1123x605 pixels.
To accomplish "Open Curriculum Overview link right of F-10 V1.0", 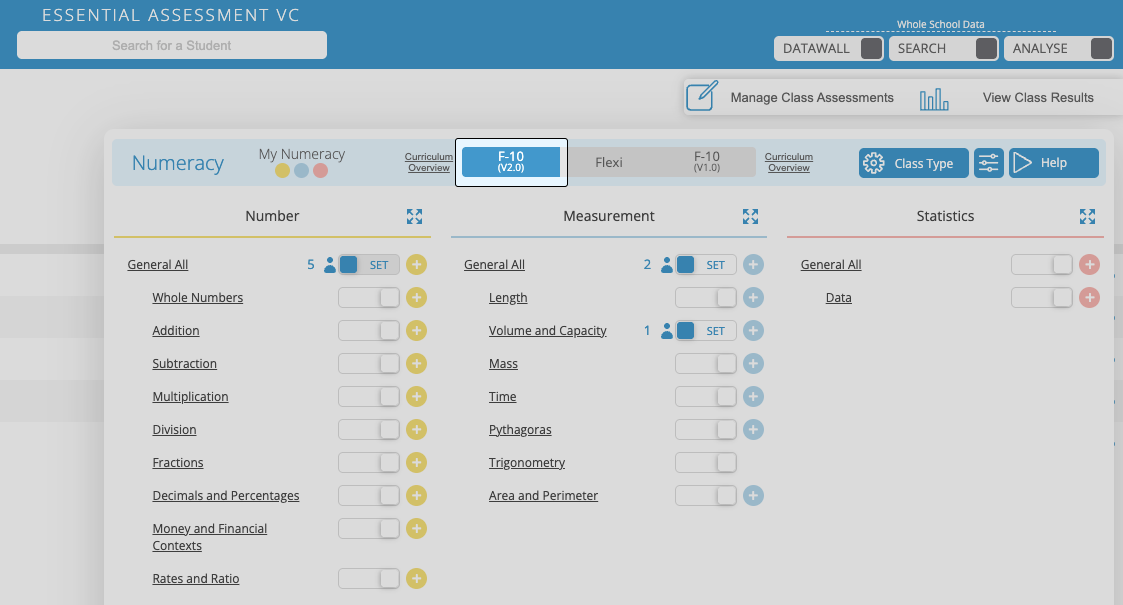I will (x=789, y=162).
